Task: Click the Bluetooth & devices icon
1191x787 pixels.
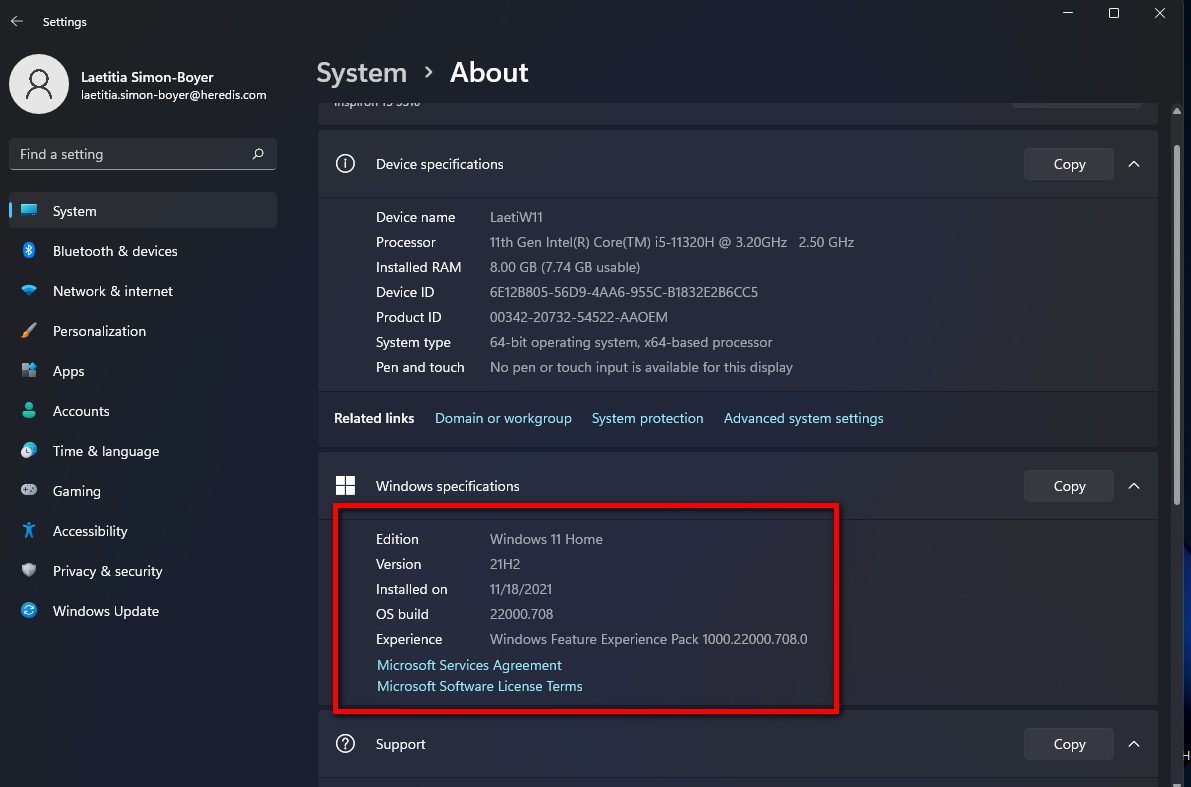Action: point(29,251)
